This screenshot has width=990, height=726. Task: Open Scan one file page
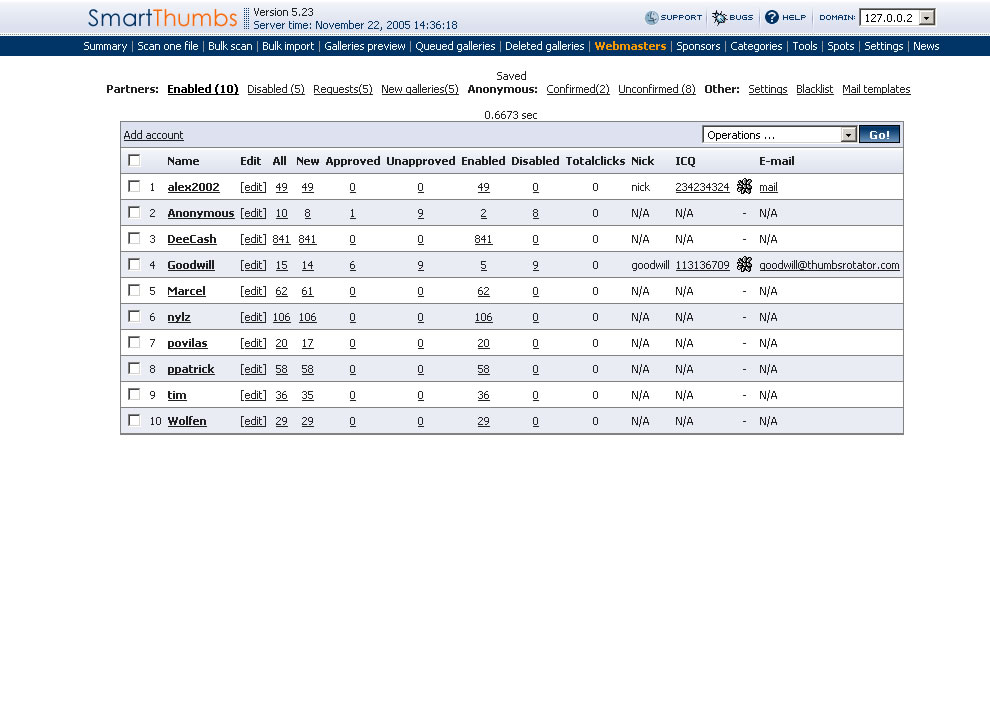[167, 46]
